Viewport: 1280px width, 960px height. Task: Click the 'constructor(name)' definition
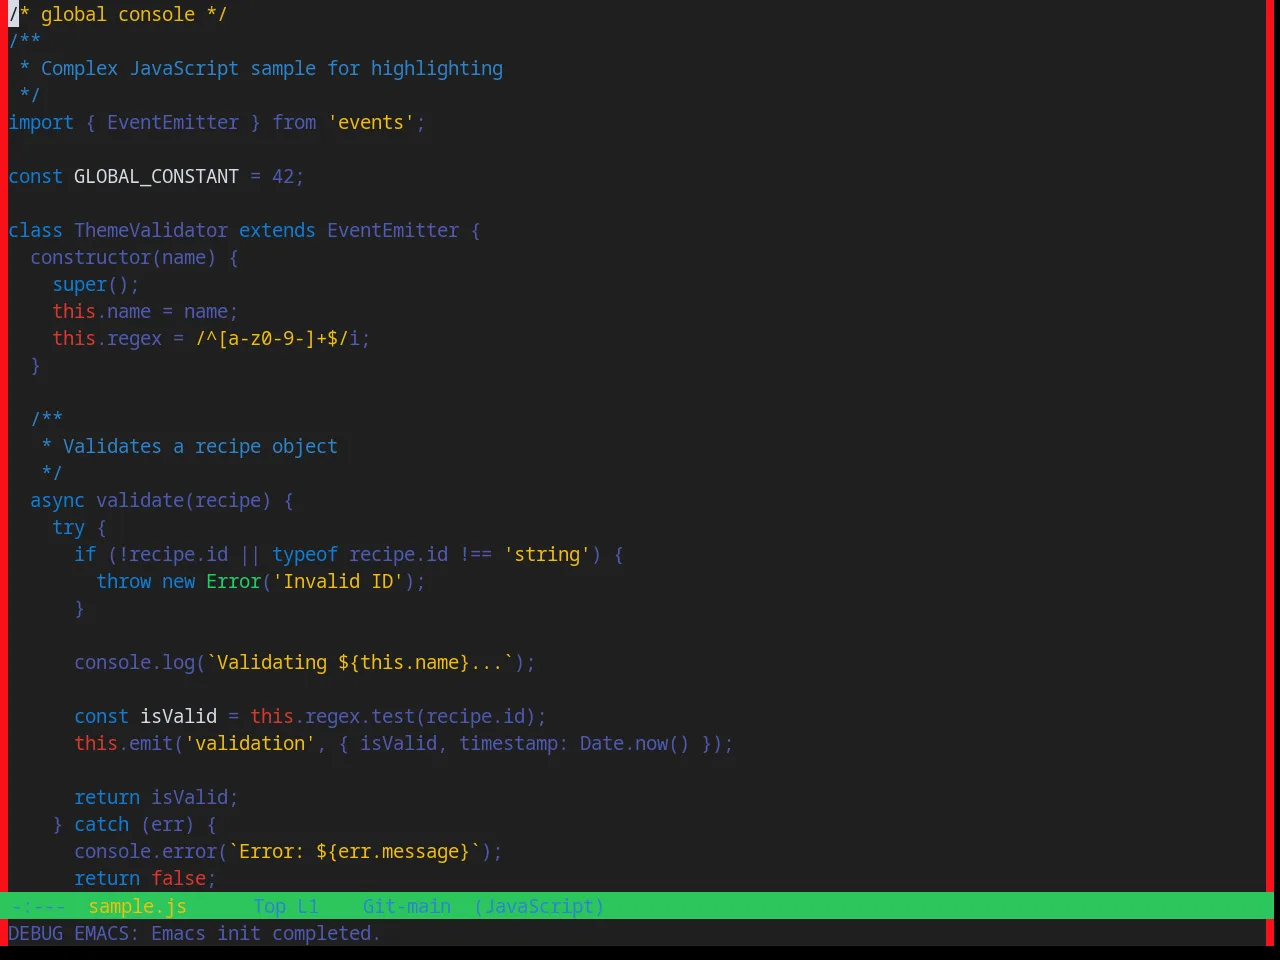[123, 257]
